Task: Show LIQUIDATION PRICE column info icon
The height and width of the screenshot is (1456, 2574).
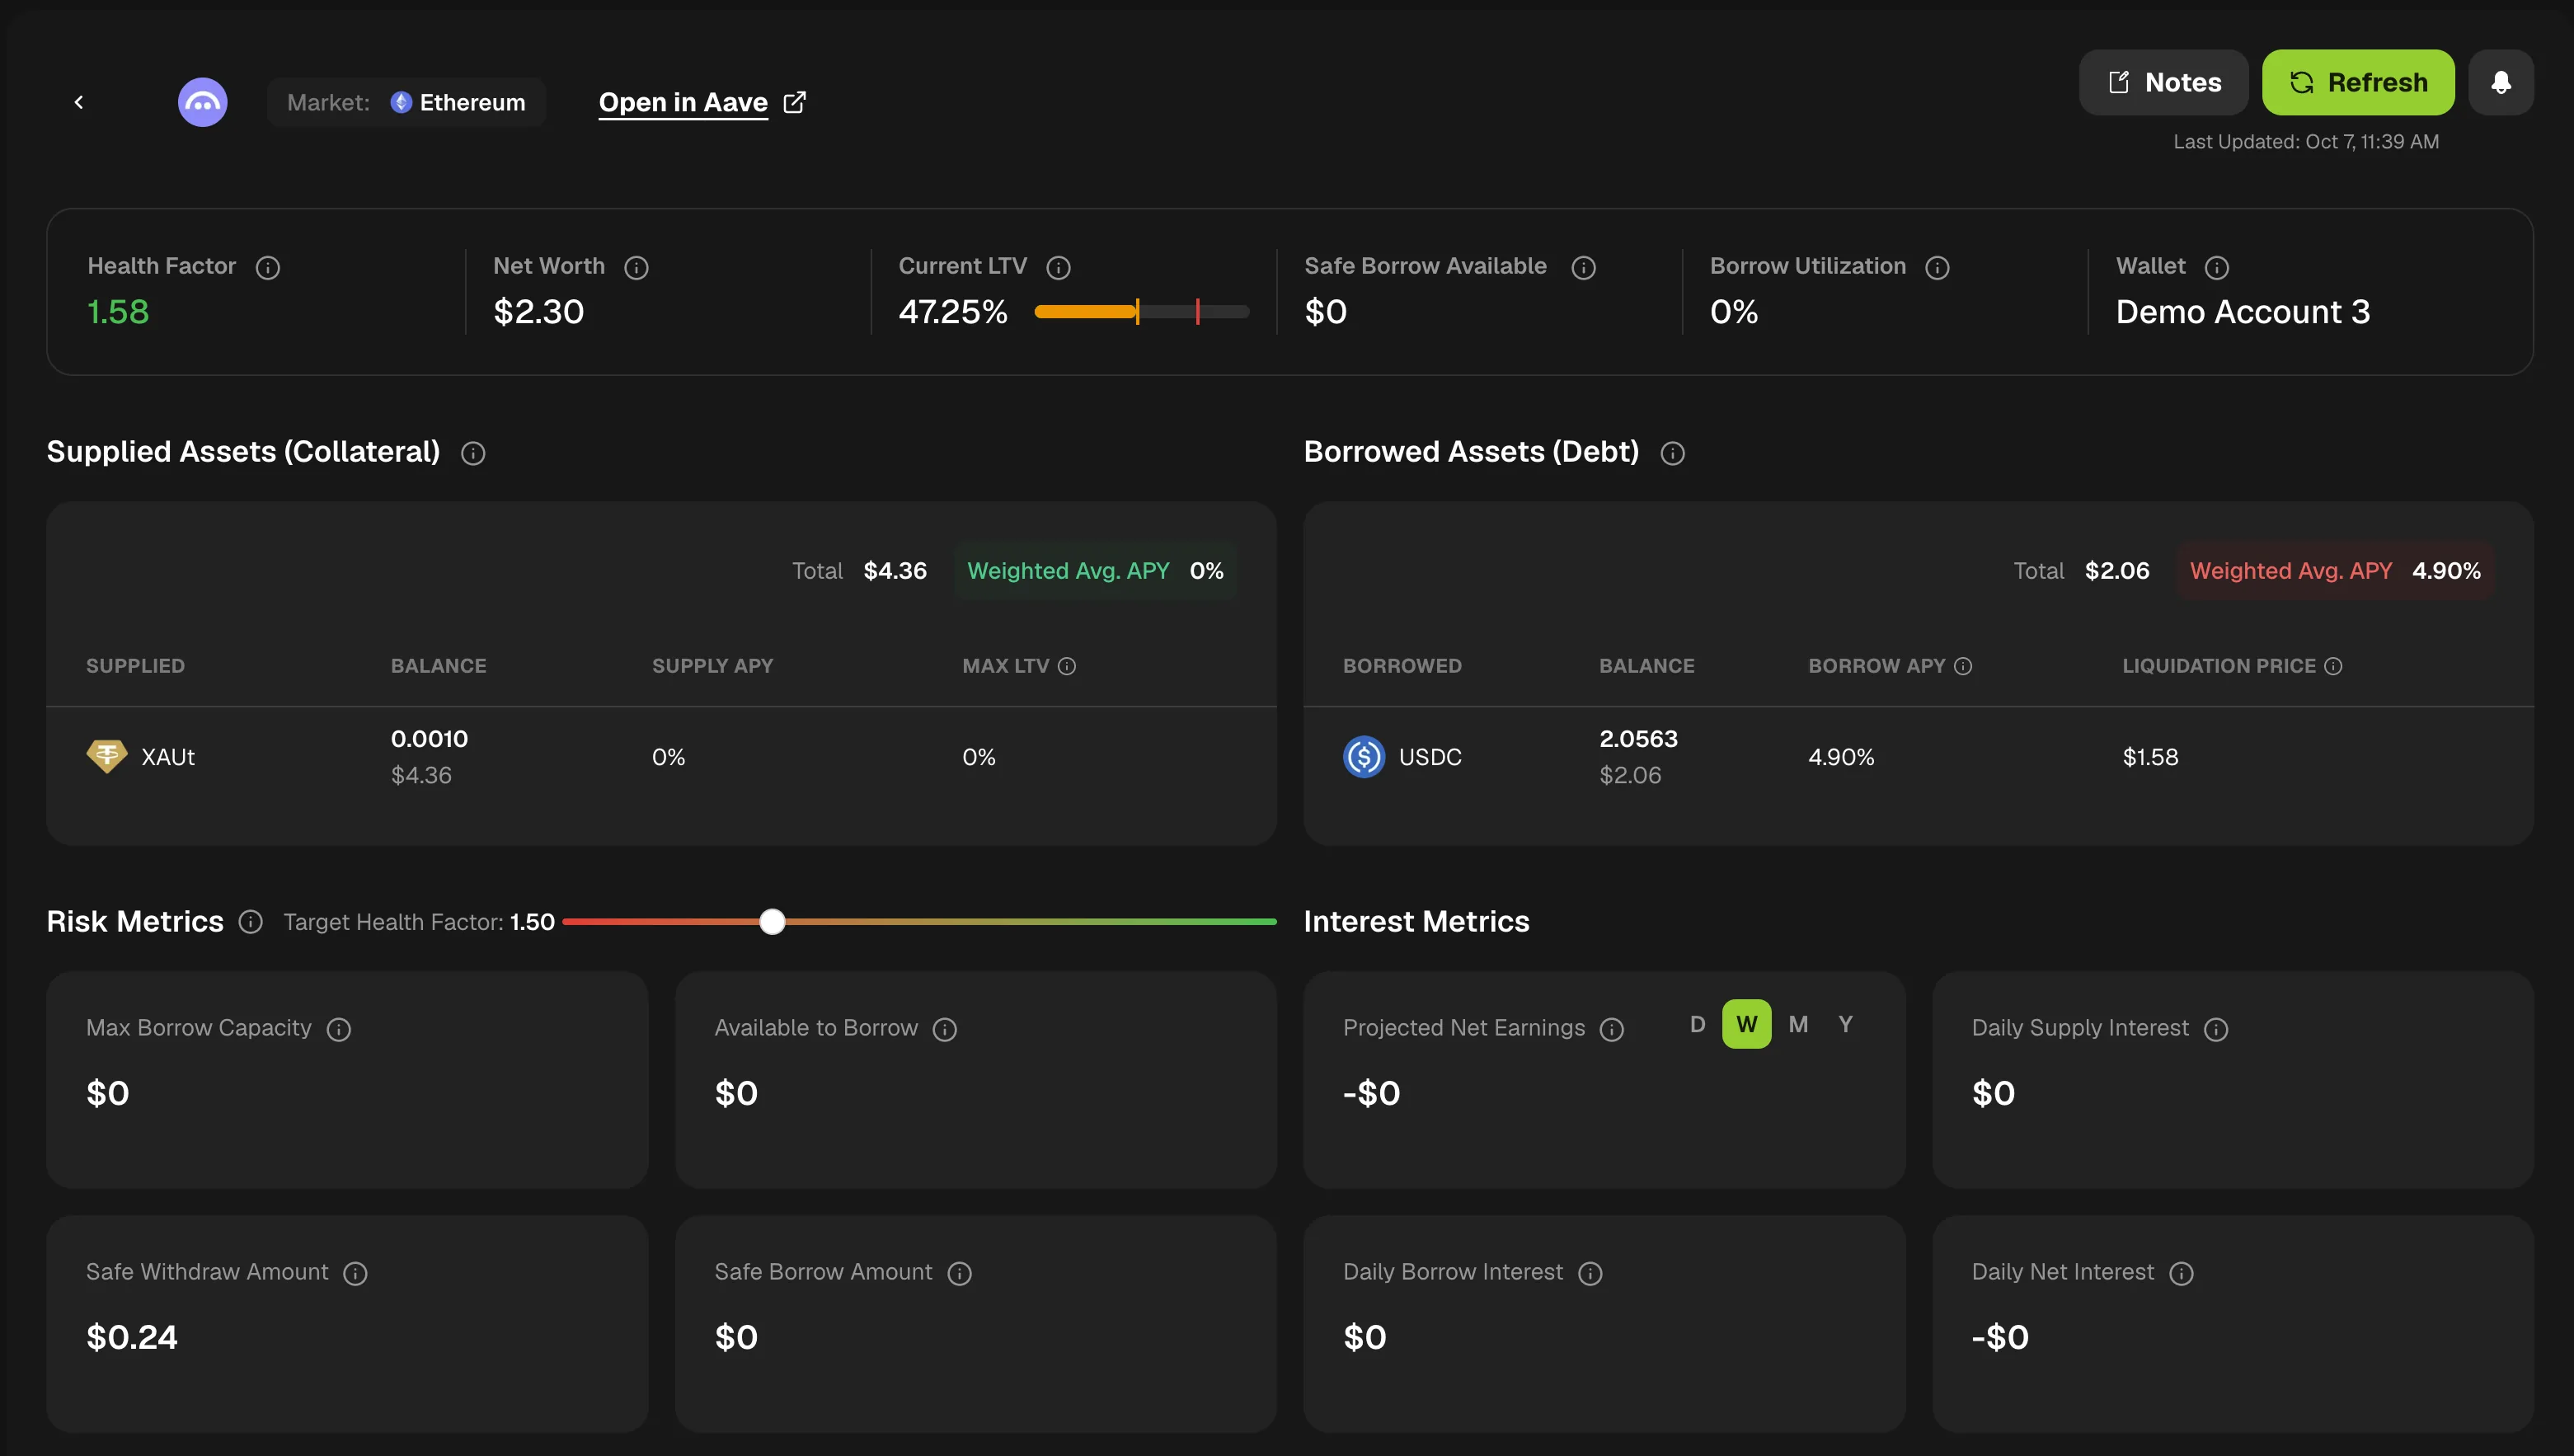Action: tap(2333, 666)
